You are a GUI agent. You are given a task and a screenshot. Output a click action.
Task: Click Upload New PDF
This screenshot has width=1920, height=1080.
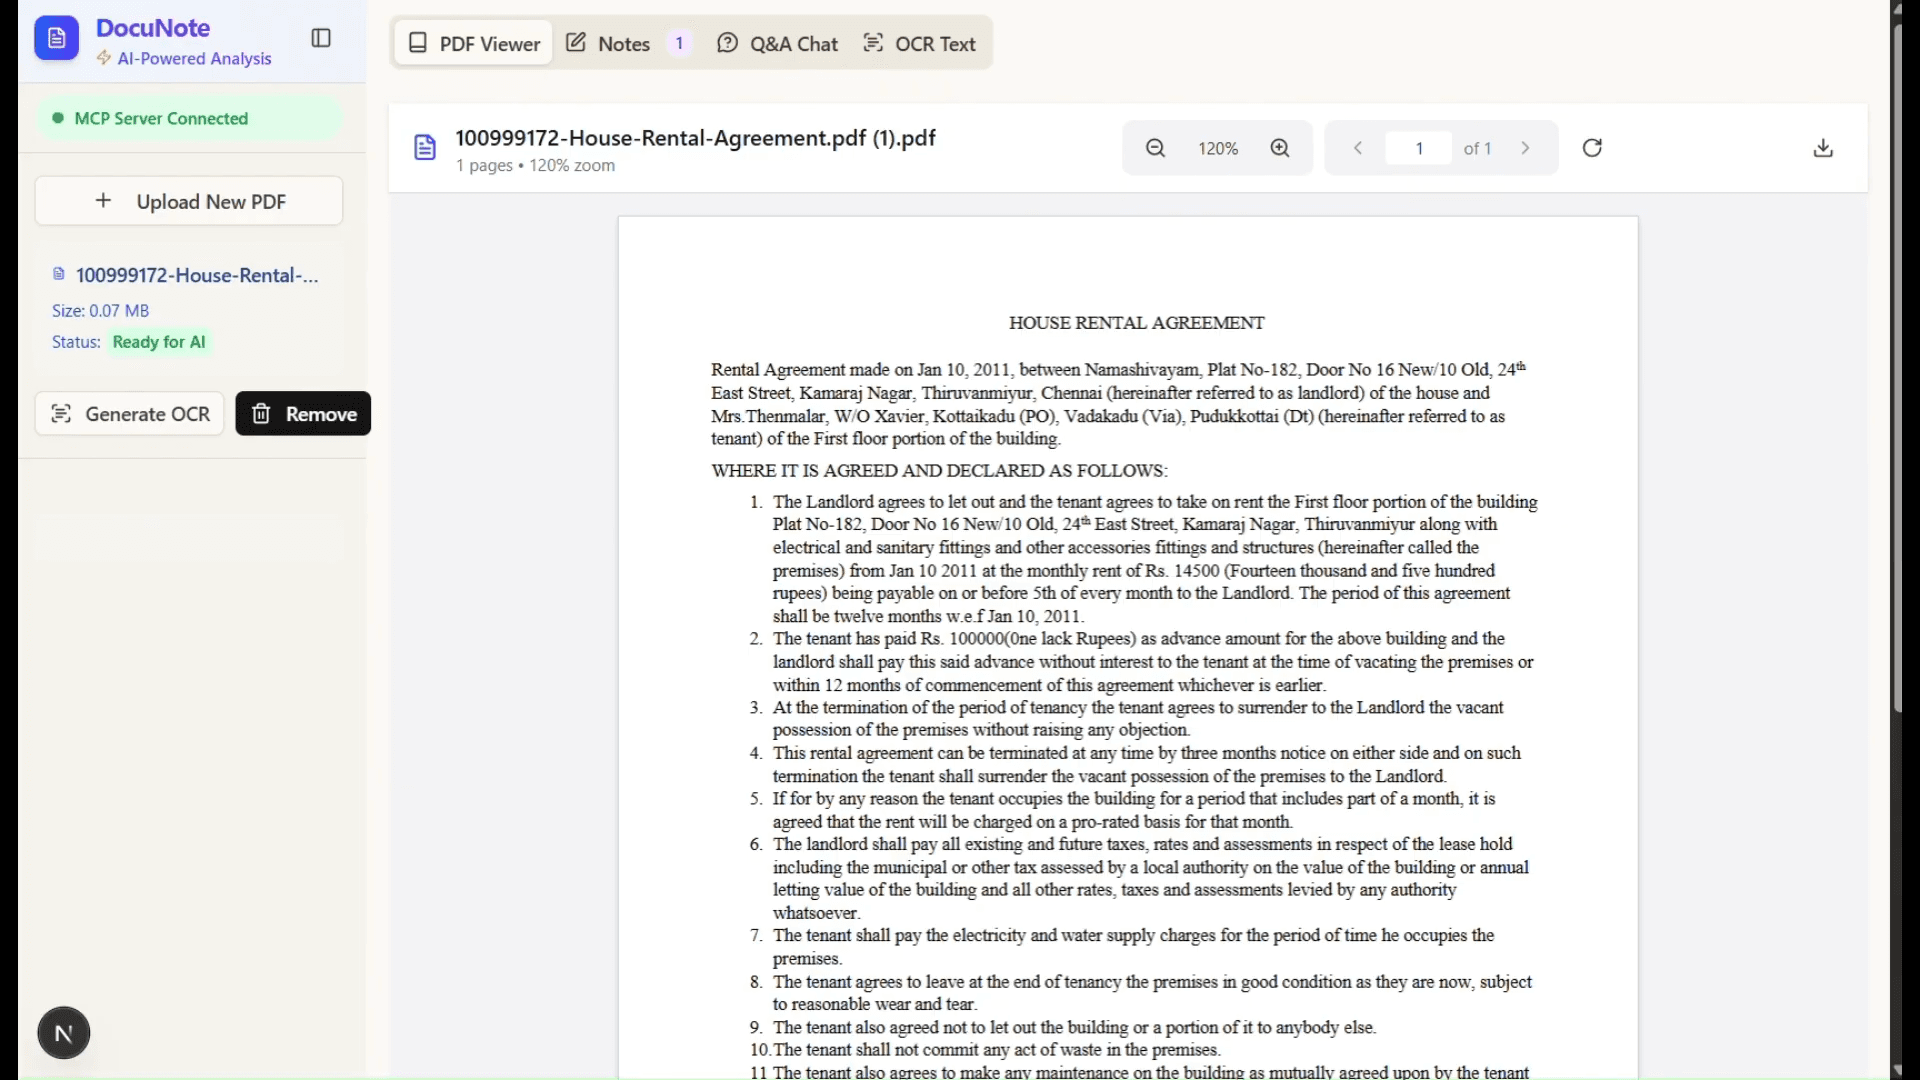tap(188, 201)
